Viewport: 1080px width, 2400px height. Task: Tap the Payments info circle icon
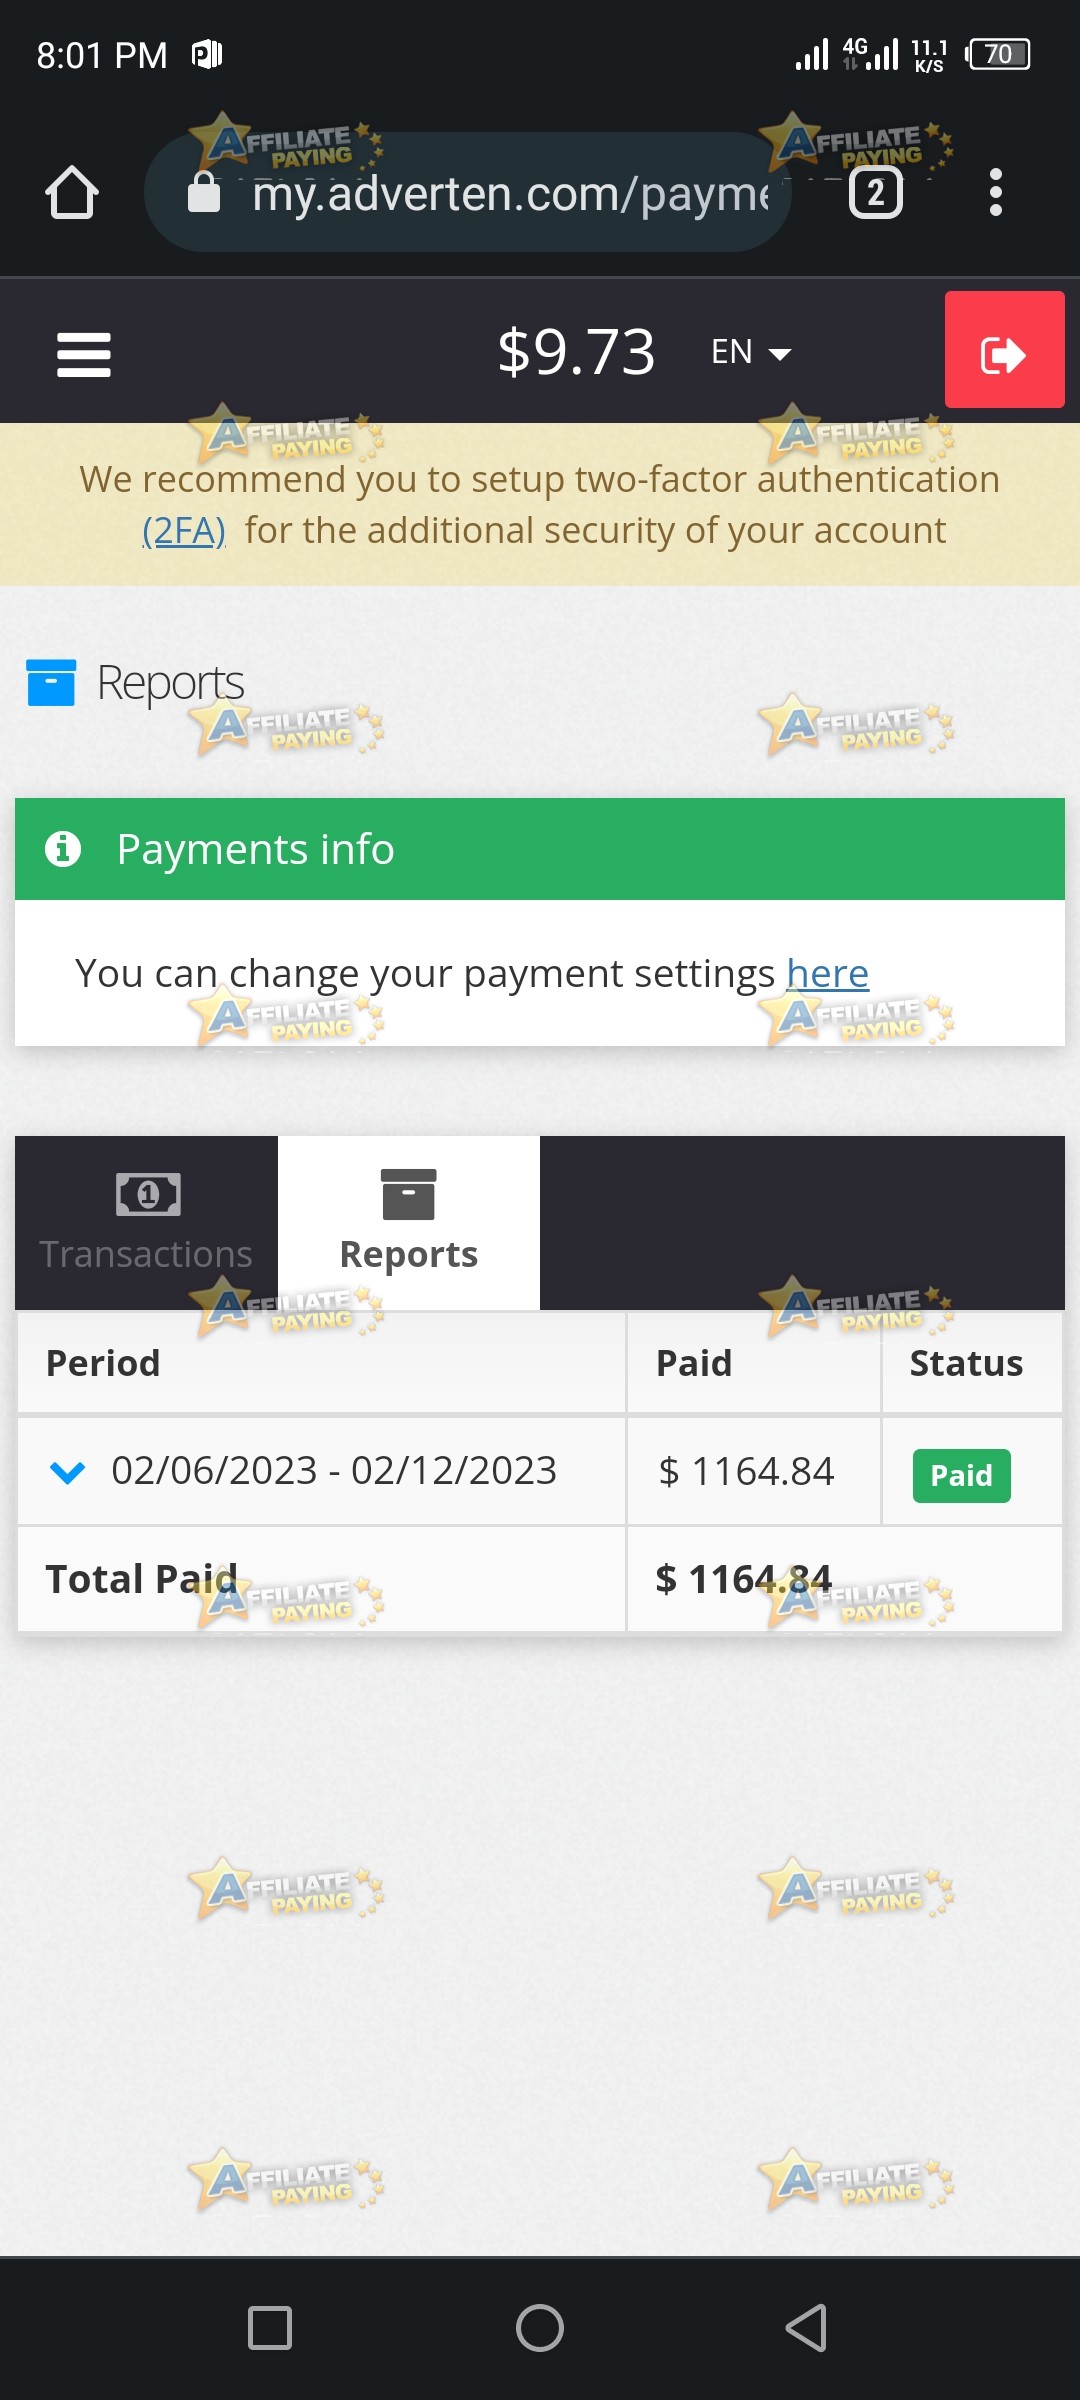(x=63, y=848)
